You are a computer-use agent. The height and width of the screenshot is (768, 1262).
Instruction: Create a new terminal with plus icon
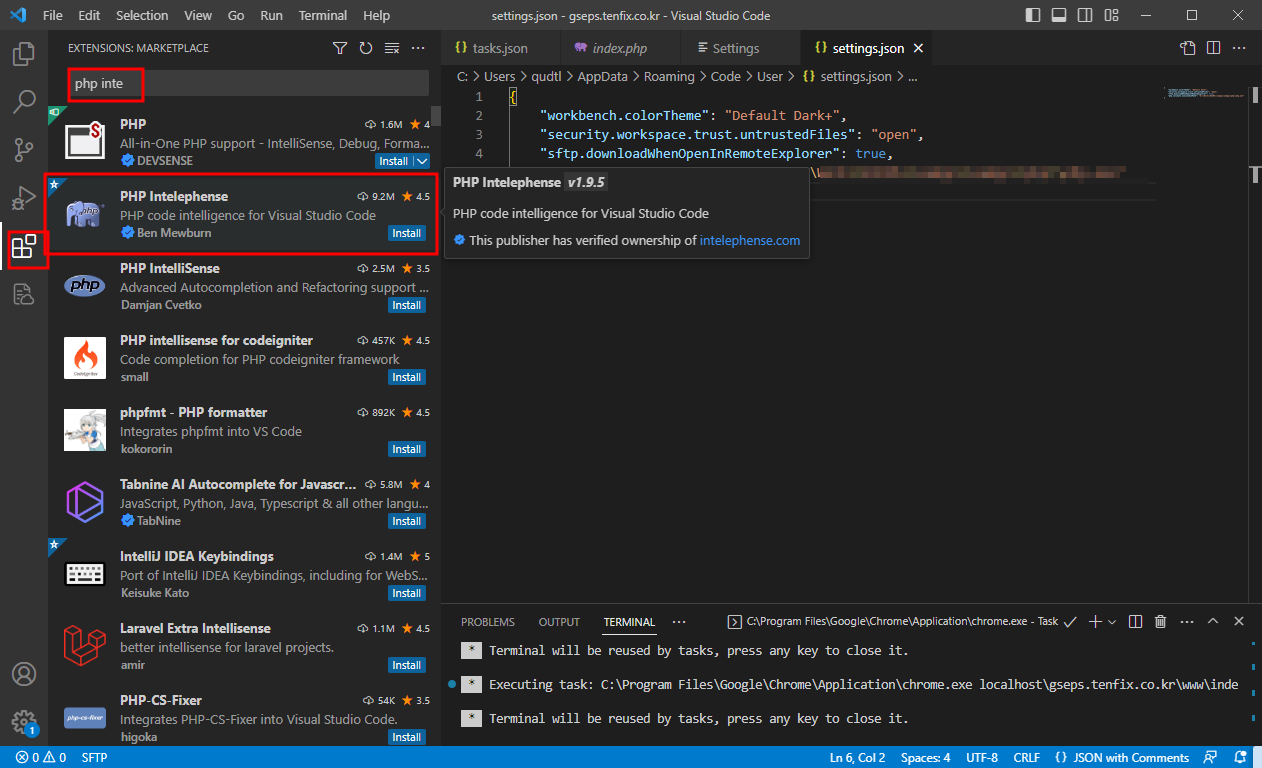click(1094, 621)
